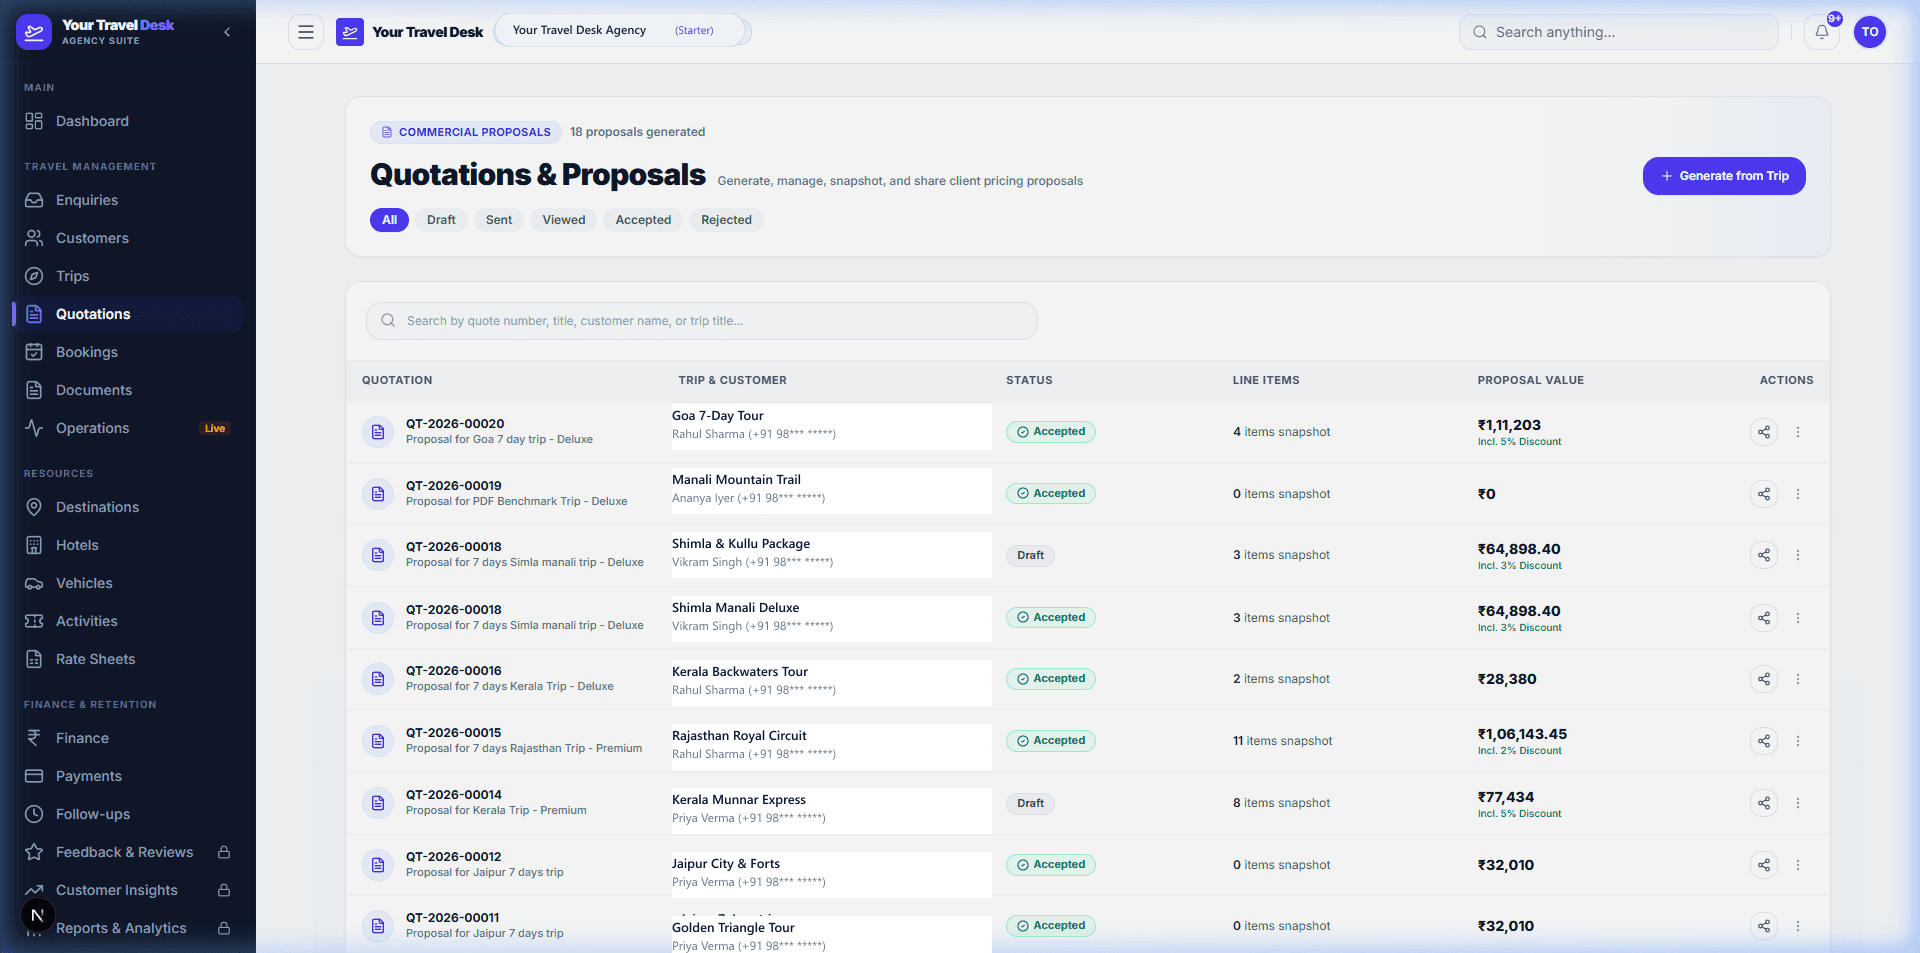Navigate to Trips
Viewport: 1920px width, 953px height.
[128, 276]
